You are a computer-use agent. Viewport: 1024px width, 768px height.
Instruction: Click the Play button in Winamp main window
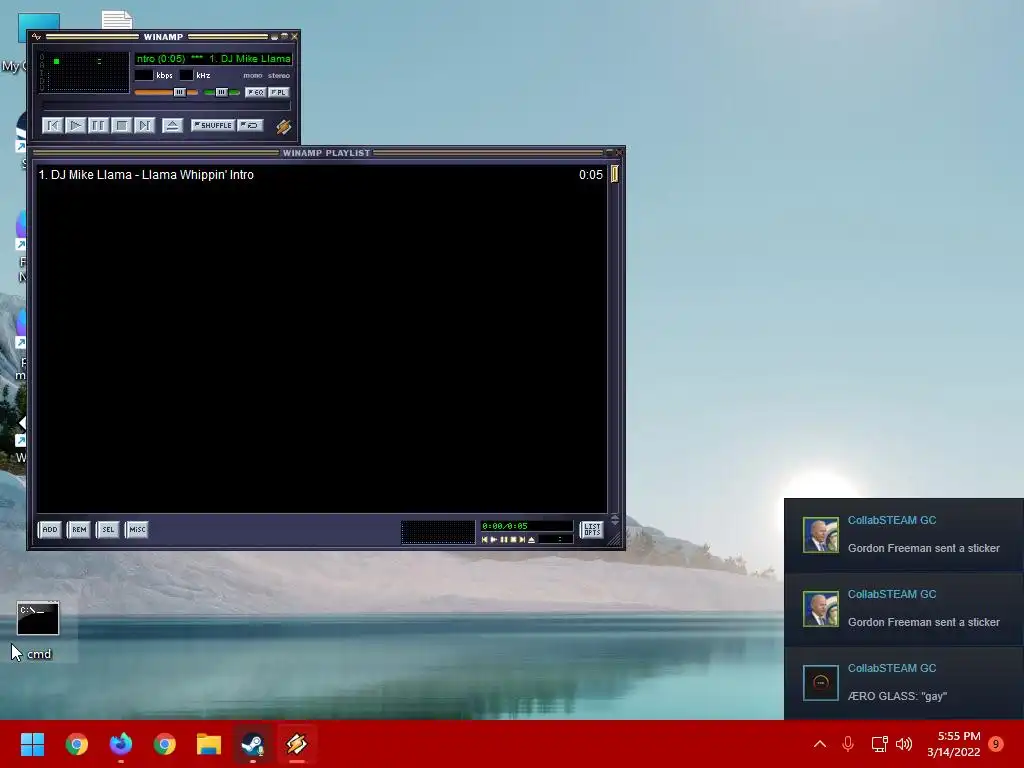click(x=75, y=125)
